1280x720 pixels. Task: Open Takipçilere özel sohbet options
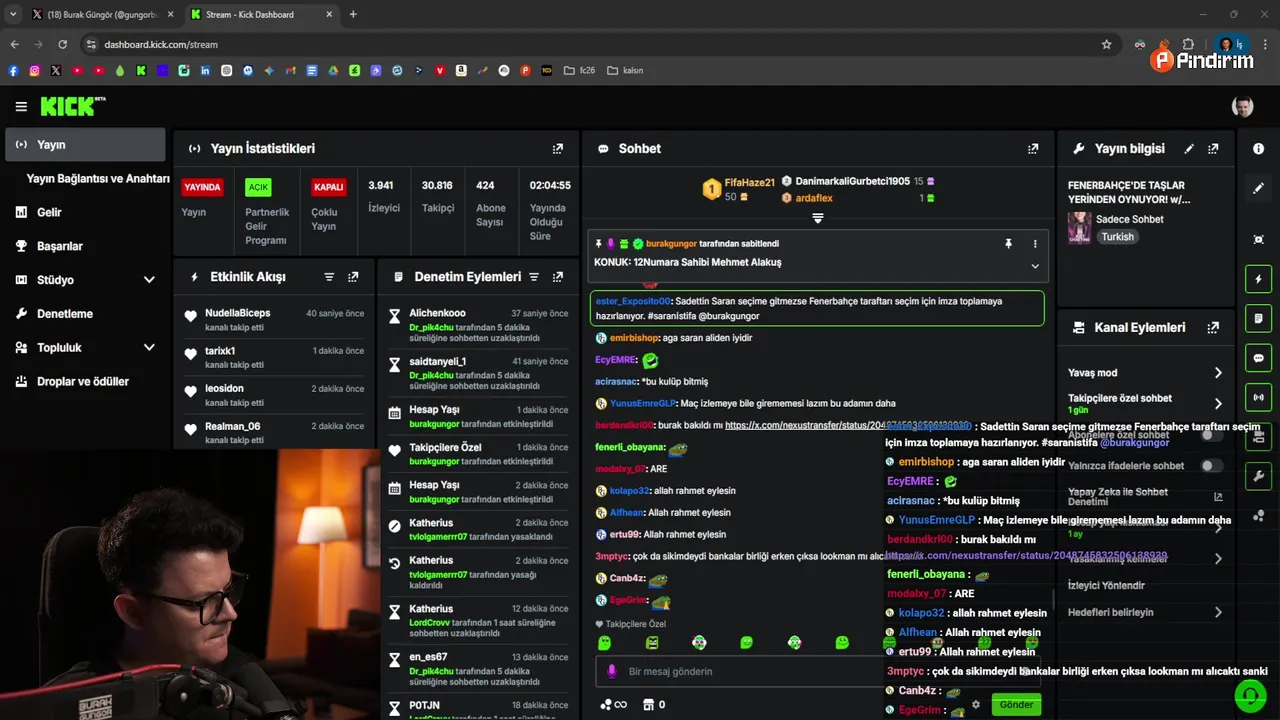[1218, 403]
